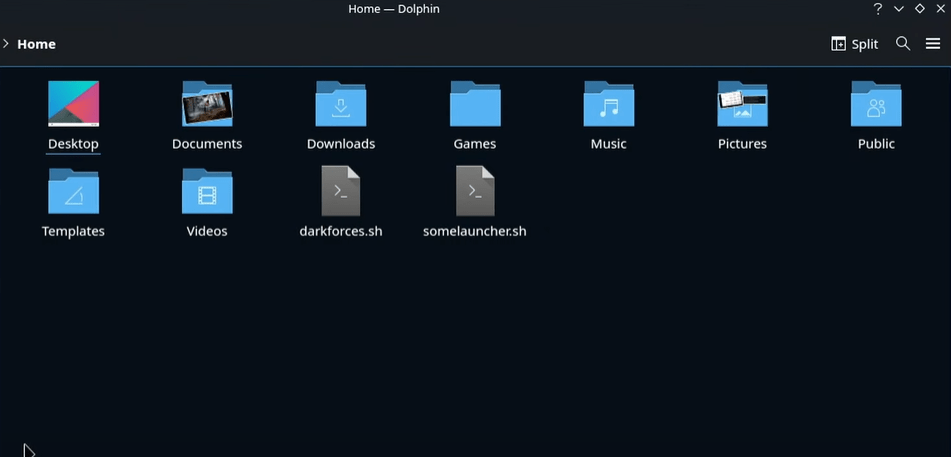Expand the breadcrumb chevron before Home
951x457 pixels.
click(5, 44)
